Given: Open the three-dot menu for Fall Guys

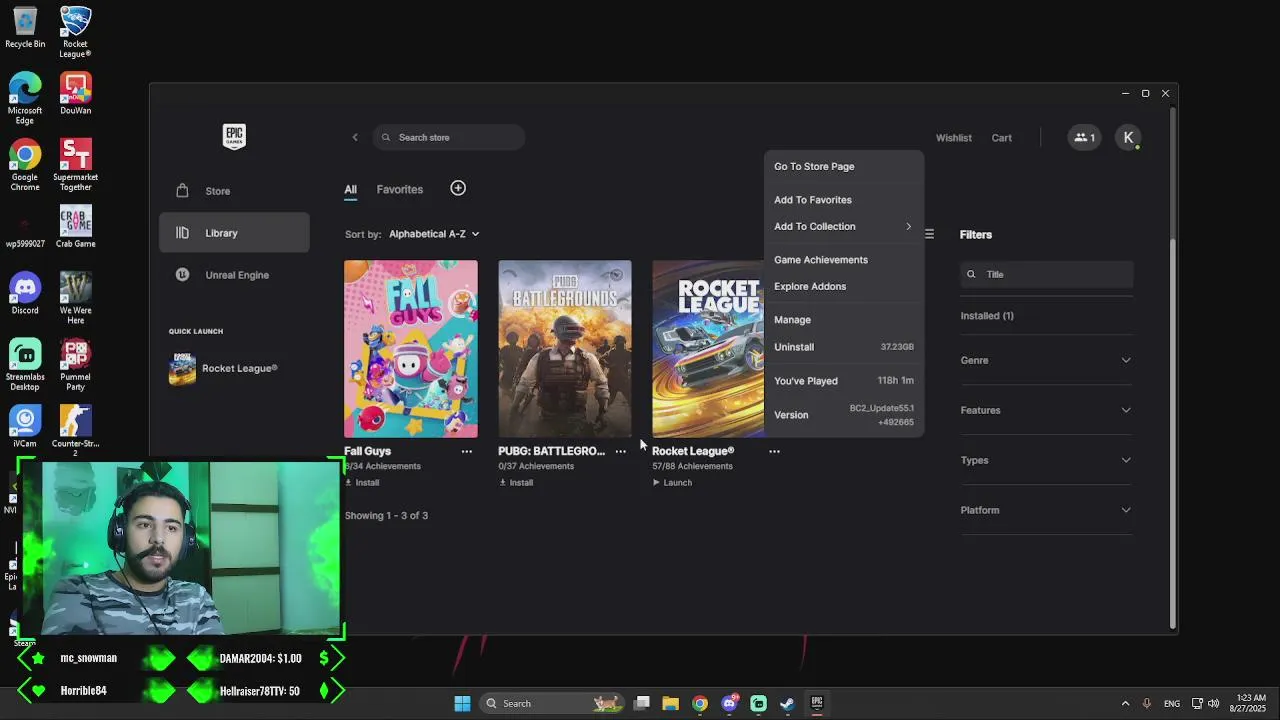Looking at the screenshot, I should [466, 451].
